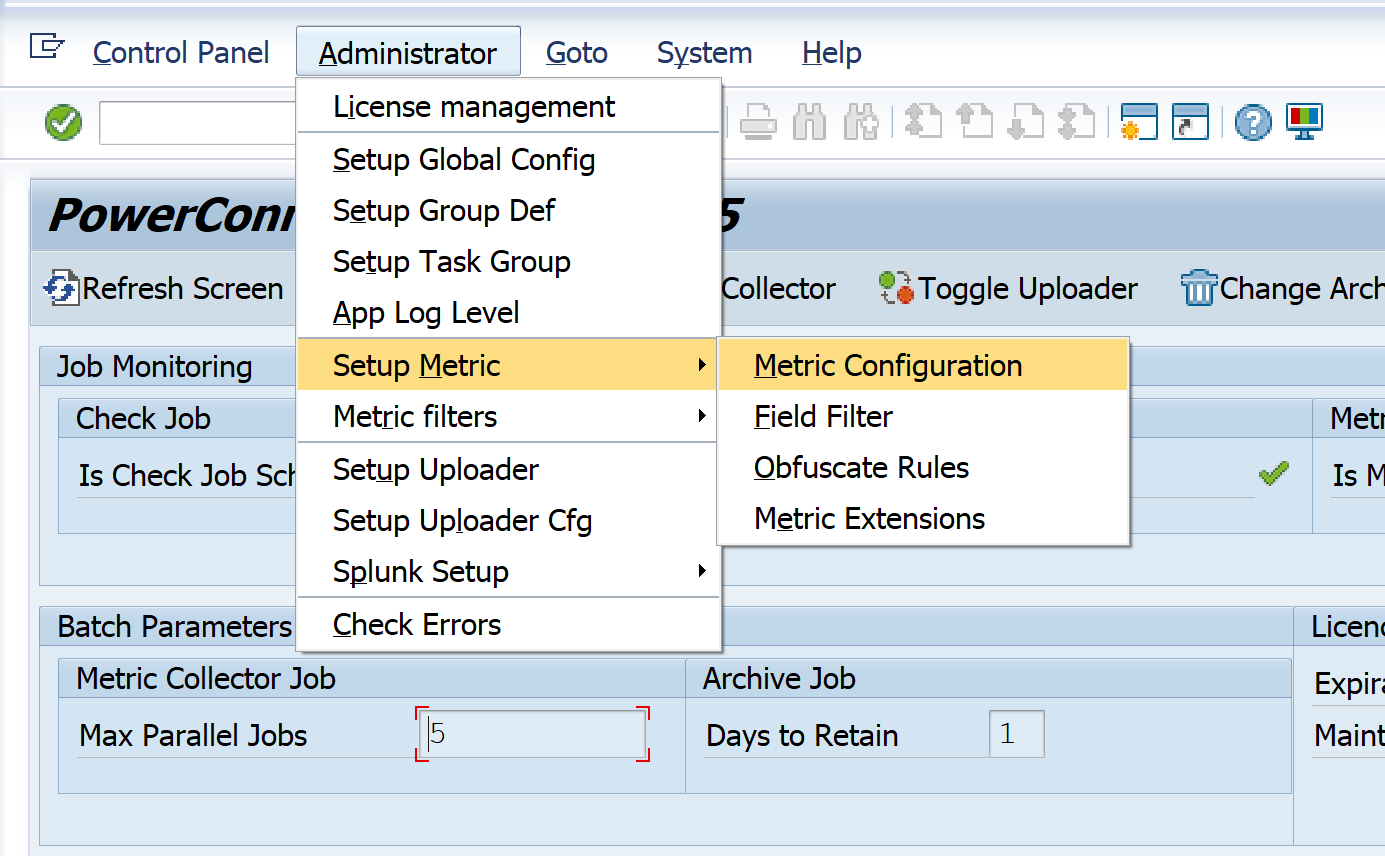The height and width of the screenshot is (856, 1385).
Task: Toggle the Uploader on or off
Action: tap(1008, 289)
